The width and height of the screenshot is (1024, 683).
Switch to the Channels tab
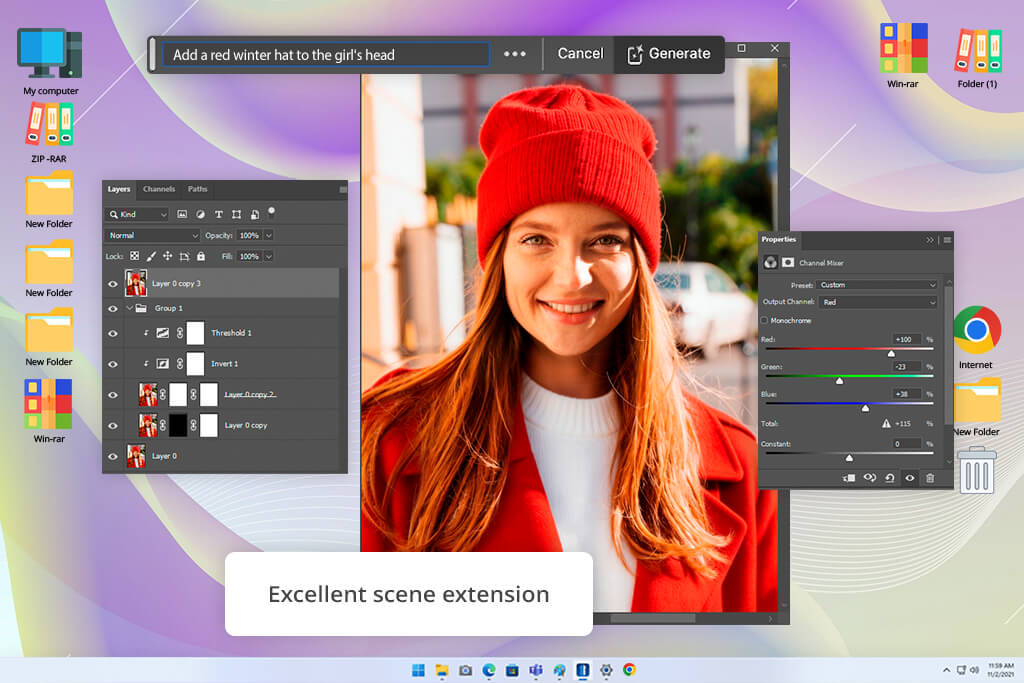pyautogui.click(x=159, y=189)
